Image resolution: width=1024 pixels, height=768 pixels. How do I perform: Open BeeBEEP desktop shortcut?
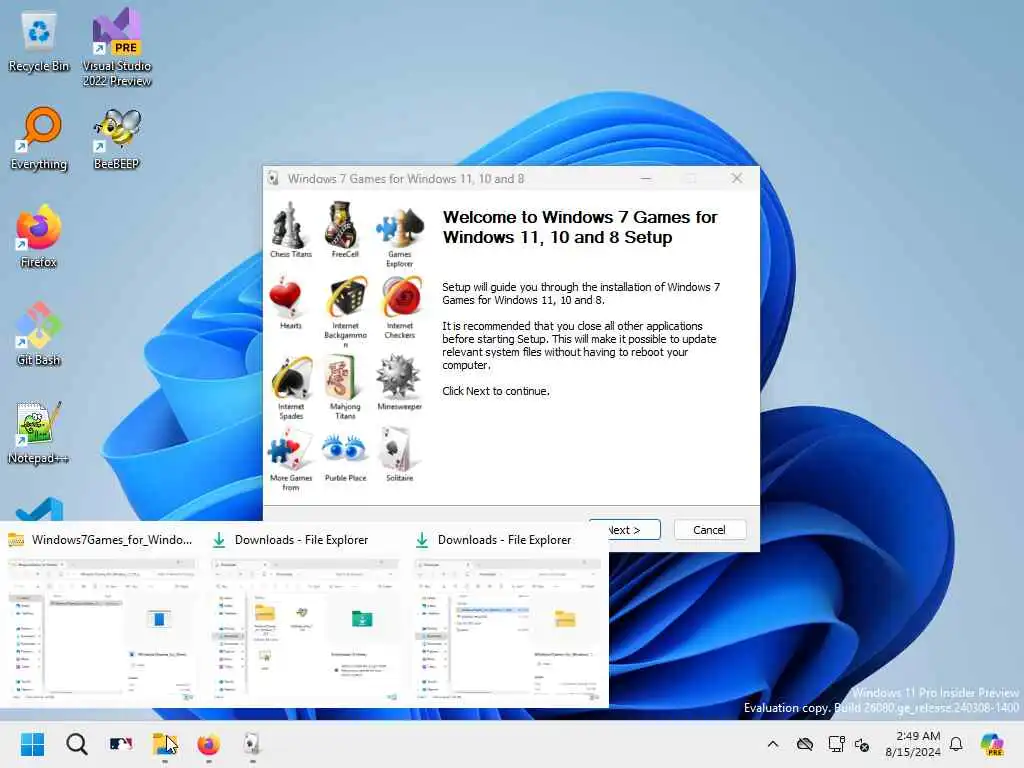[x=117, y=139]
